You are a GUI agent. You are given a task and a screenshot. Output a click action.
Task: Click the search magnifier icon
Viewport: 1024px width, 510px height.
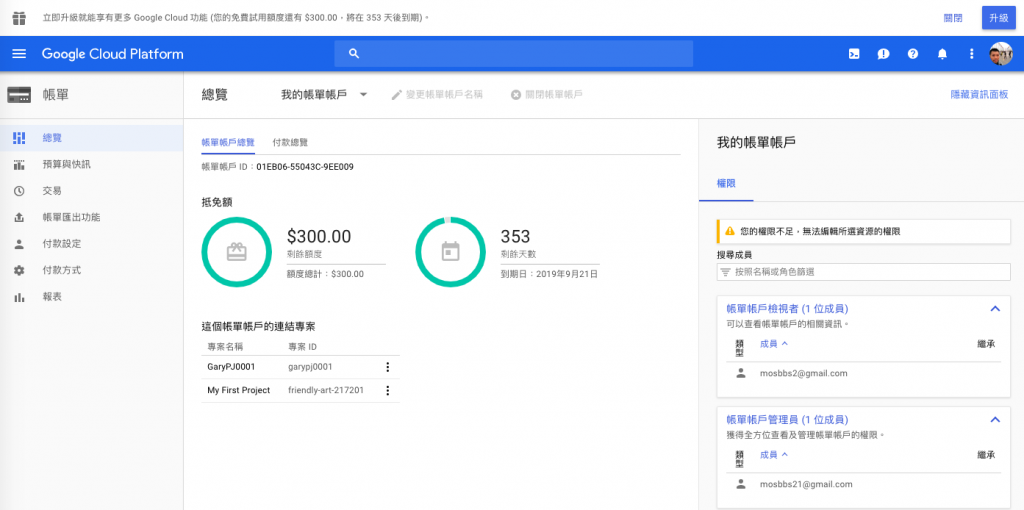pos(354,54)
